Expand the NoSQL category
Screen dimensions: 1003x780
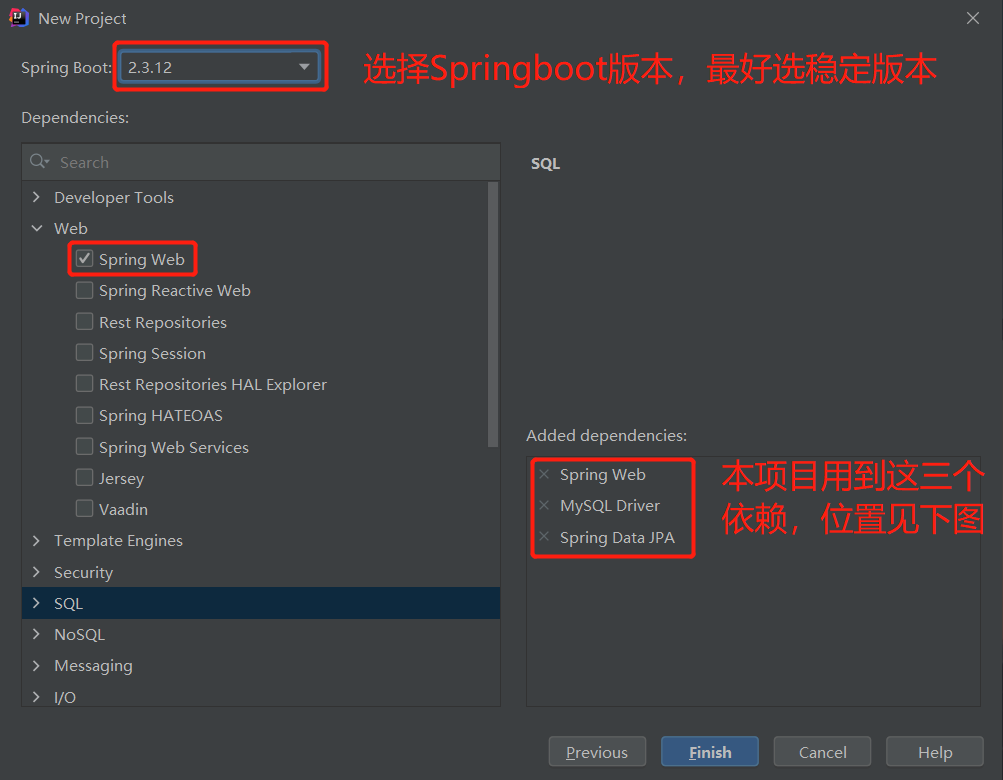tap(37, 634)
